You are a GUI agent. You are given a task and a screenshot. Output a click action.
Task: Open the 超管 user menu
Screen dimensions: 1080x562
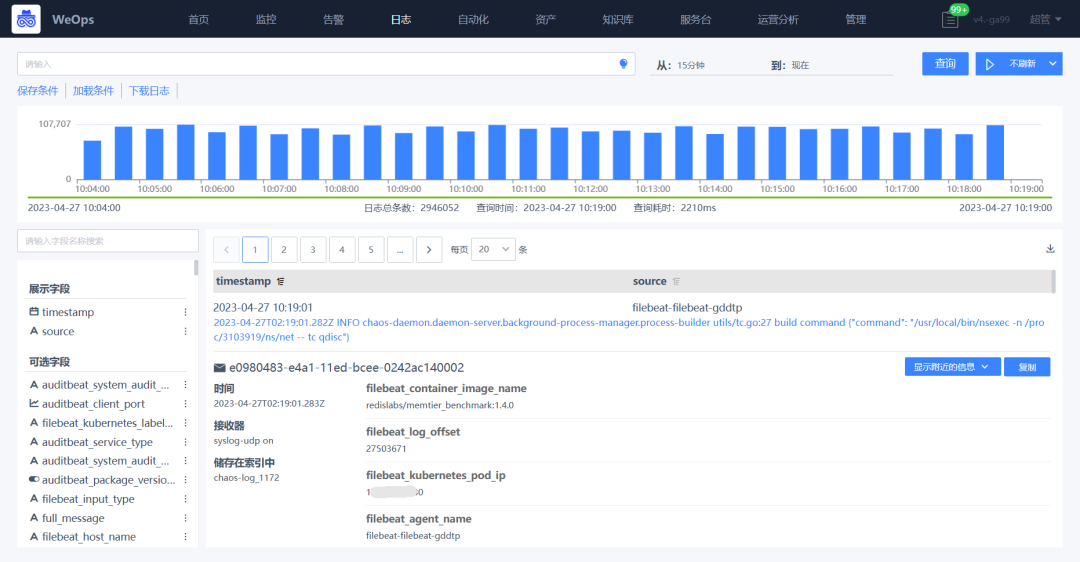pyautogui.click(x=1045, y=19)
